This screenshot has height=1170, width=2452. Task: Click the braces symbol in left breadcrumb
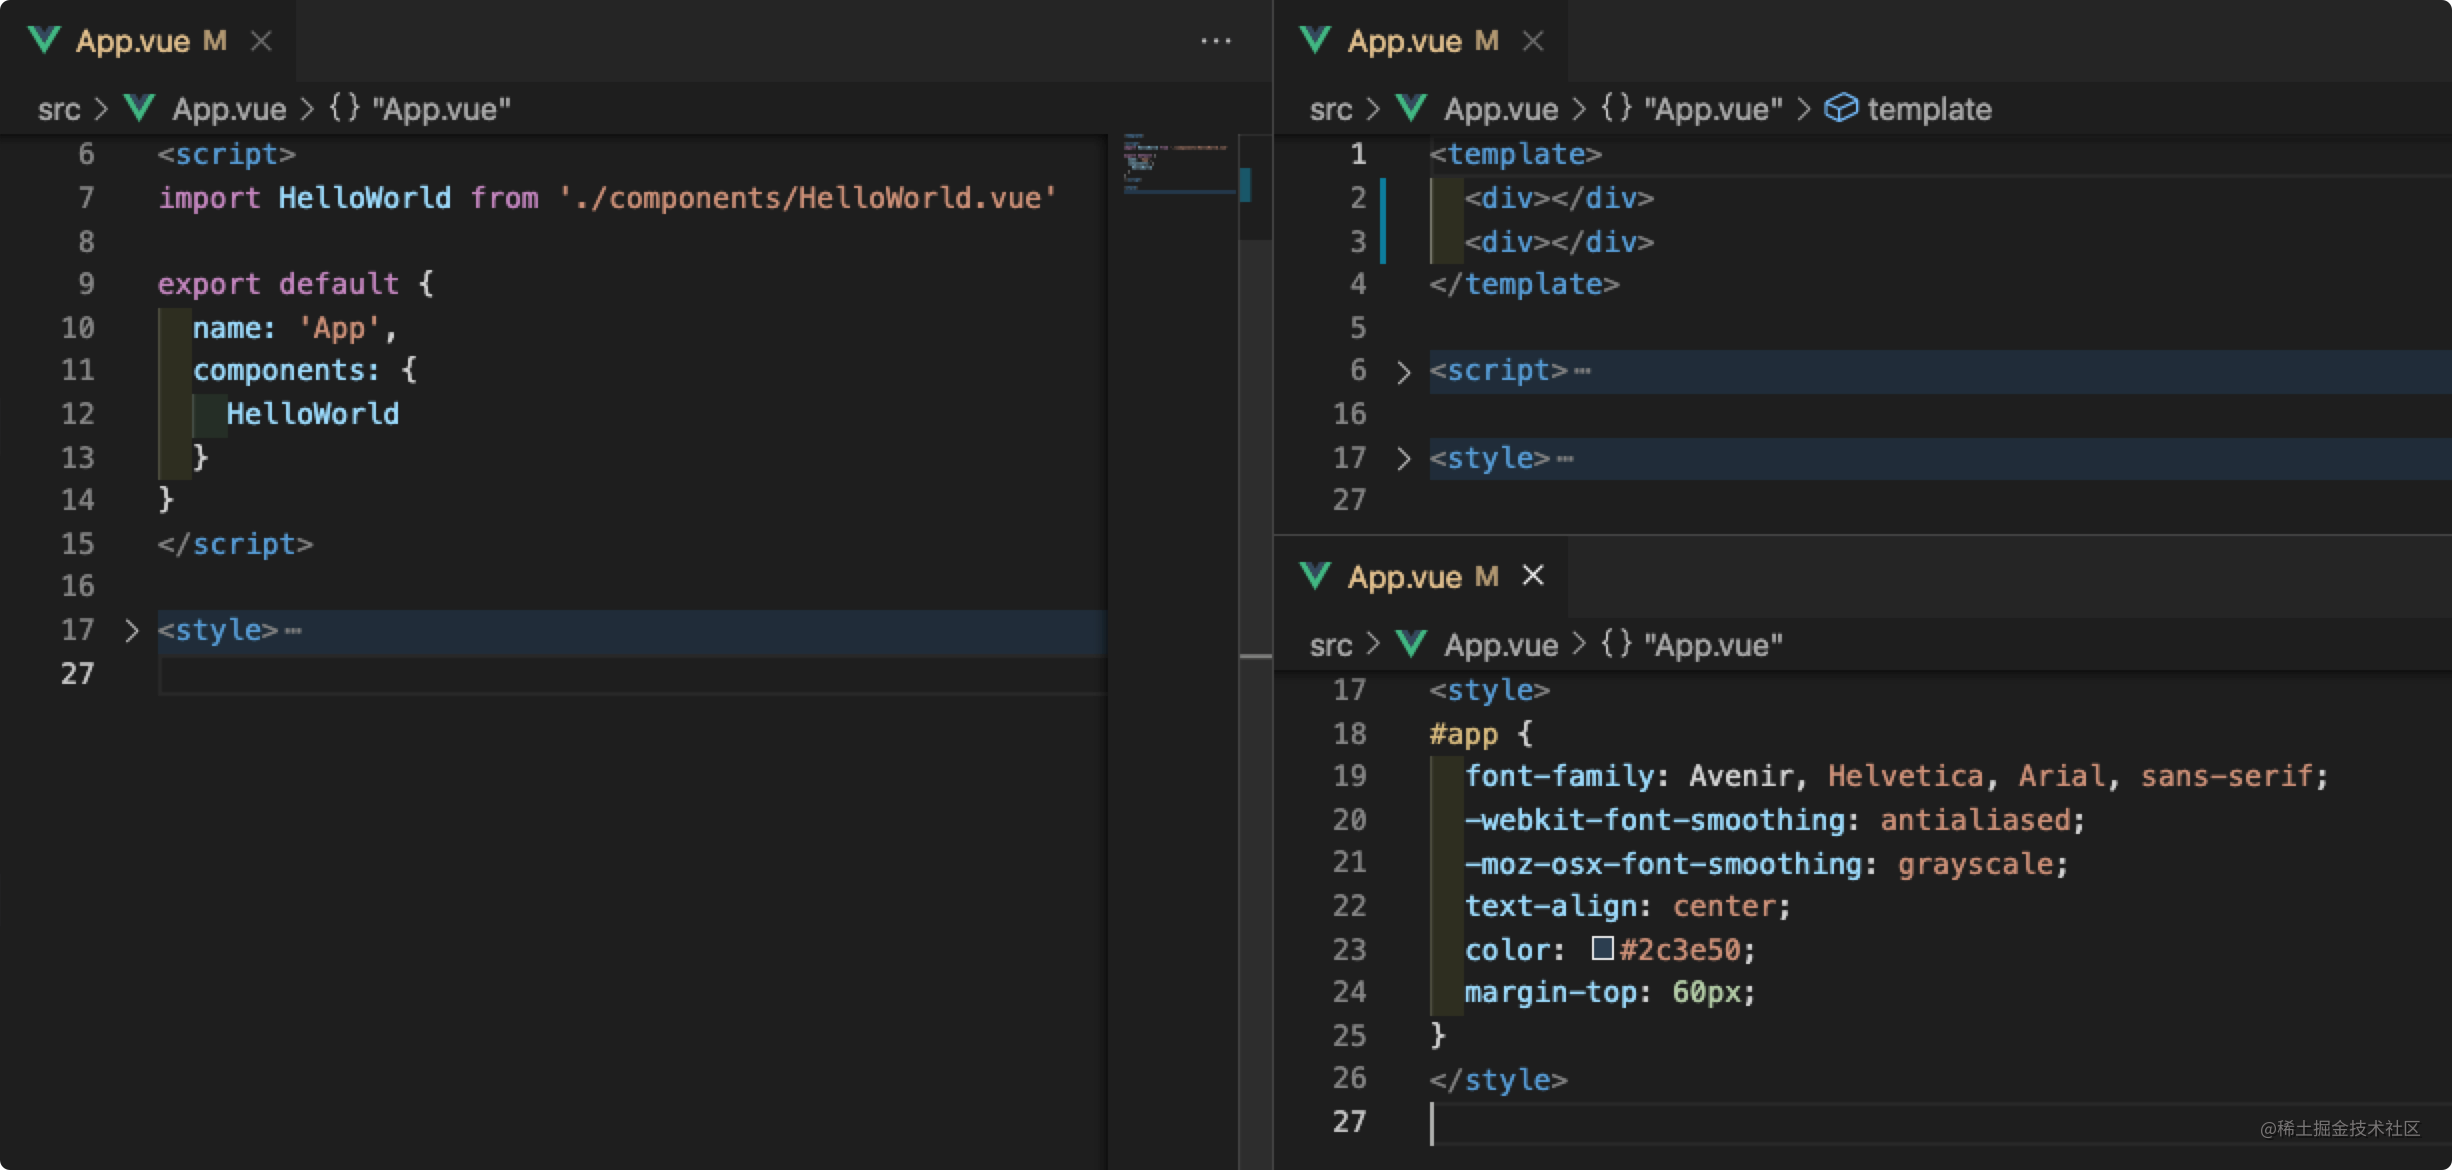pos(344,108)
